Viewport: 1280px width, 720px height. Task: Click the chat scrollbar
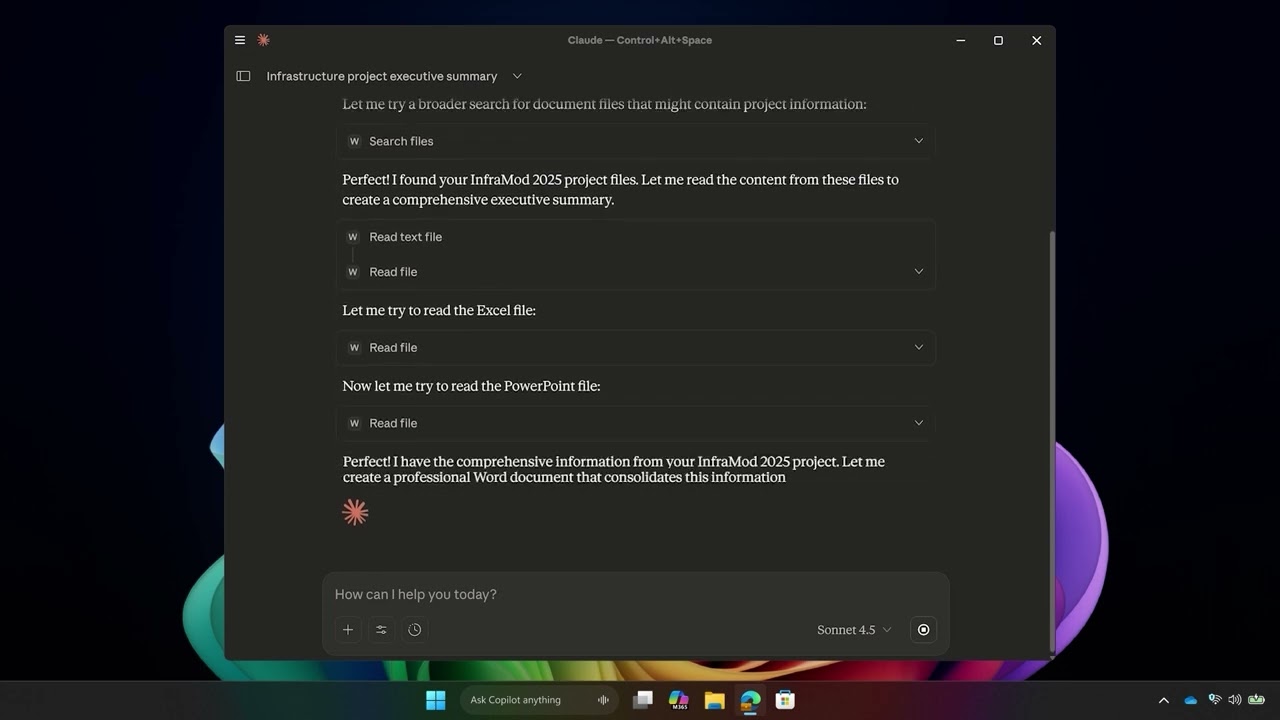pos(1051,440)
